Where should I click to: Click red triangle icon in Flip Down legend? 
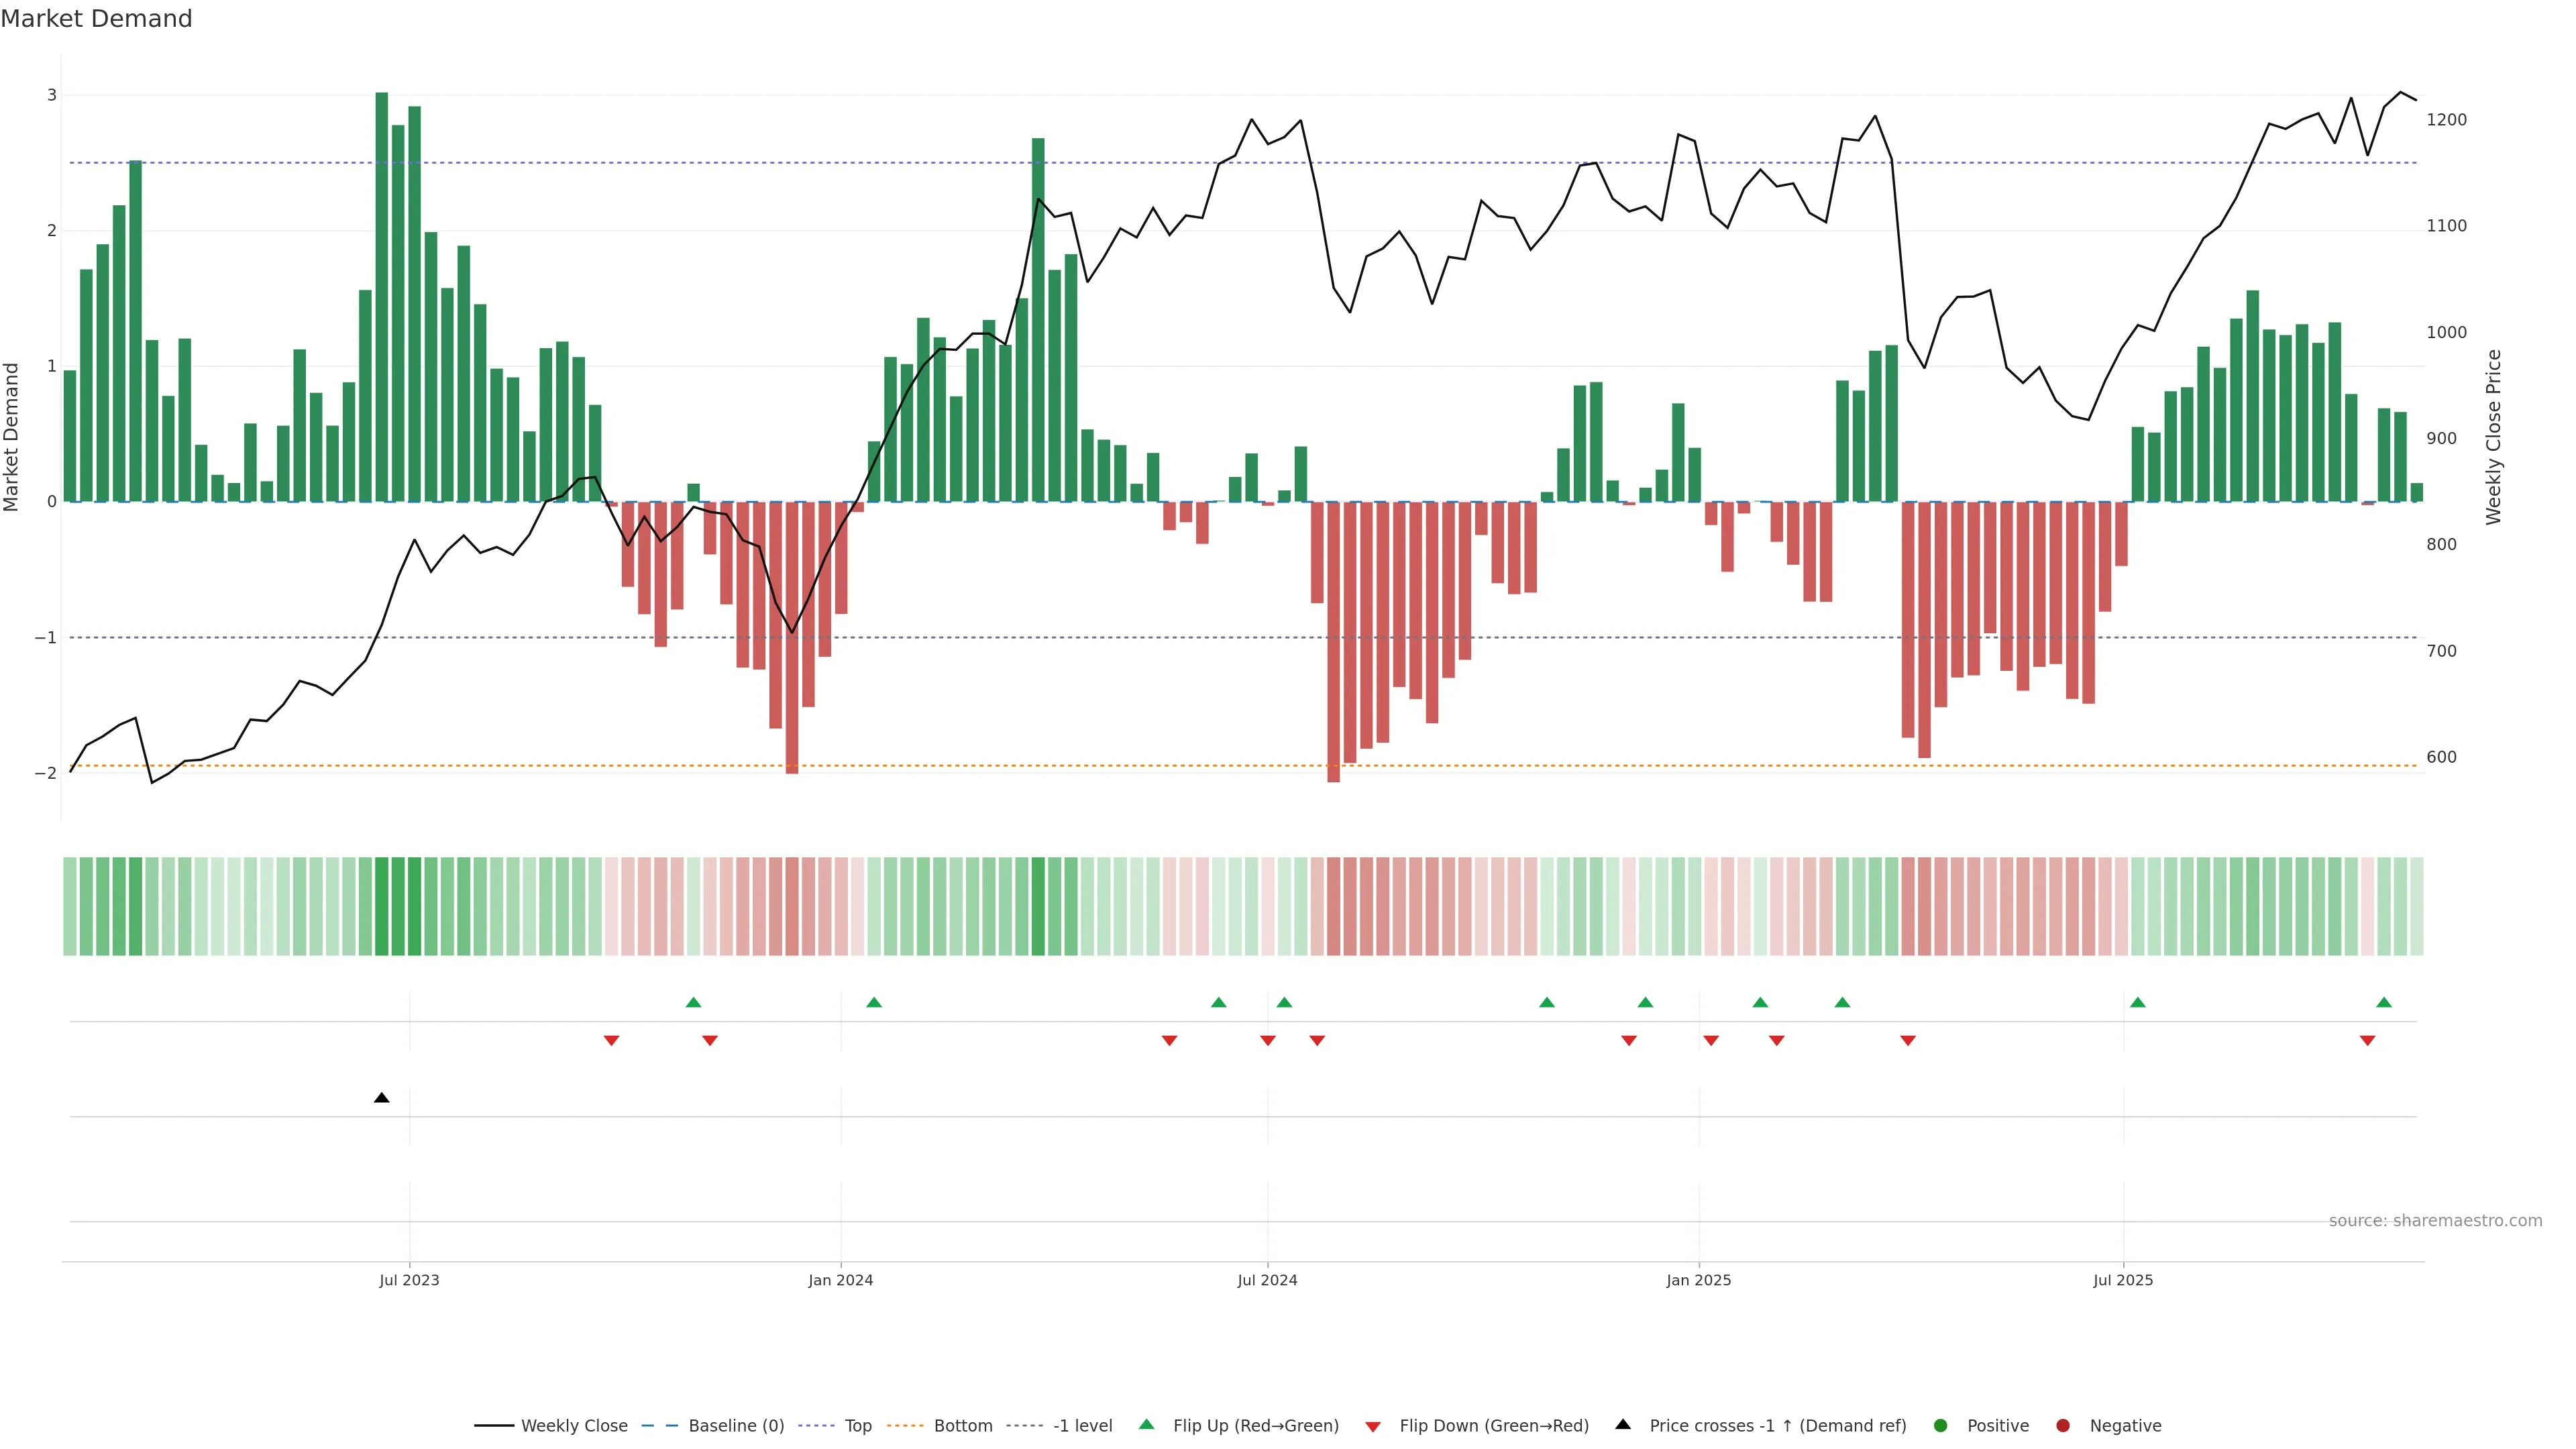pyautogui.click(x=1373, y=1426)
